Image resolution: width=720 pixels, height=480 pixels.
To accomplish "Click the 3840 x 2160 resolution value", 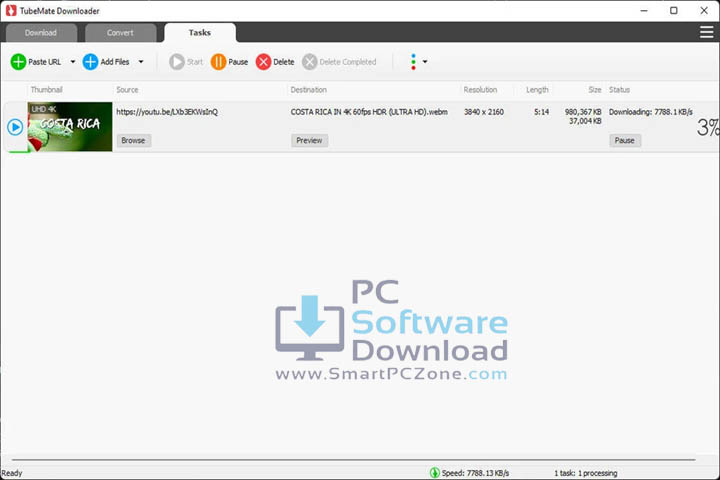I will 484,112.
